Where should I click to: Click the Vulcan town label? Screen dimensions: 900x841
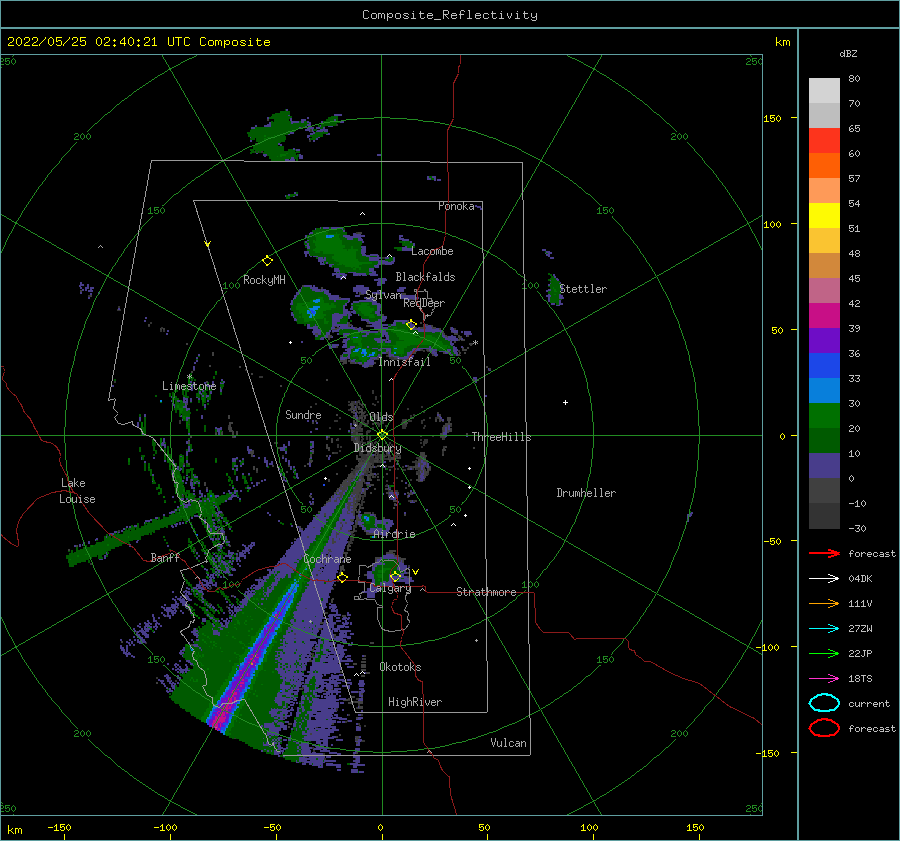click(x=508, y=743)
